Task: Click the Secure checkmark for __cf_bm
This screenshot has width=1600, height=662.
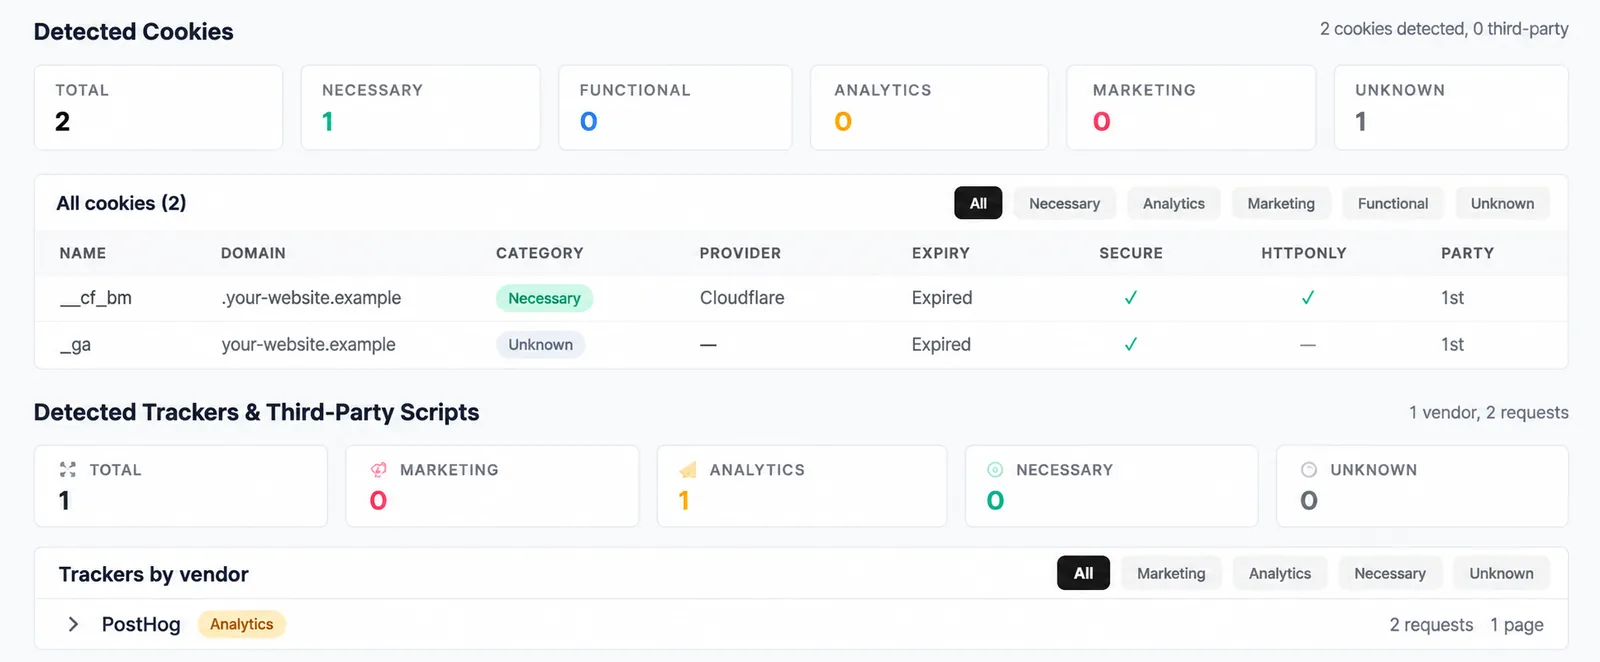Action: tap(1131, 298)
